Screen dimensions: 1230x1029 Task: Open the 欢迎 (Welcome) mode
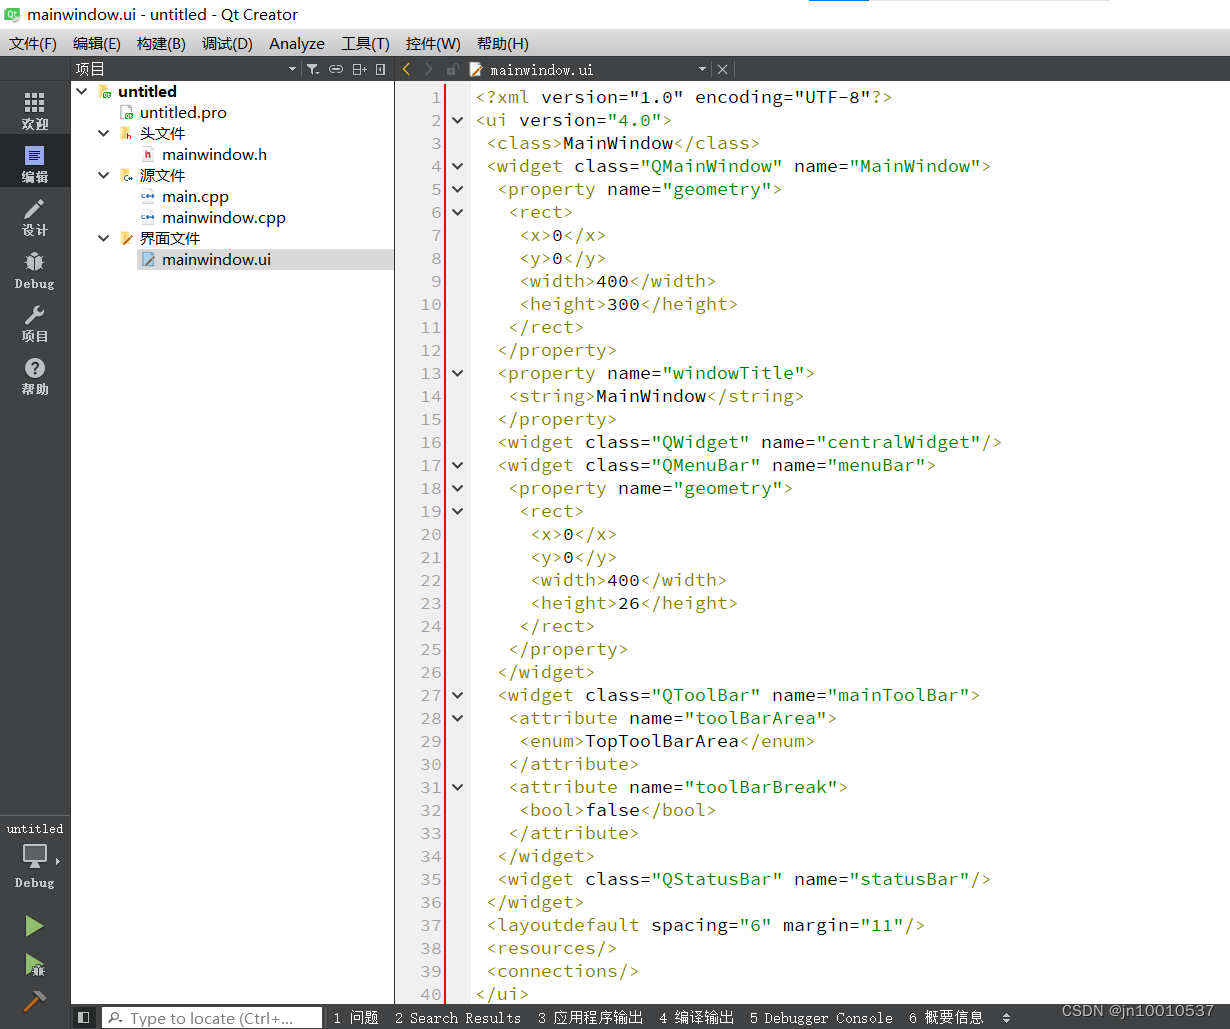click(35, 111)
